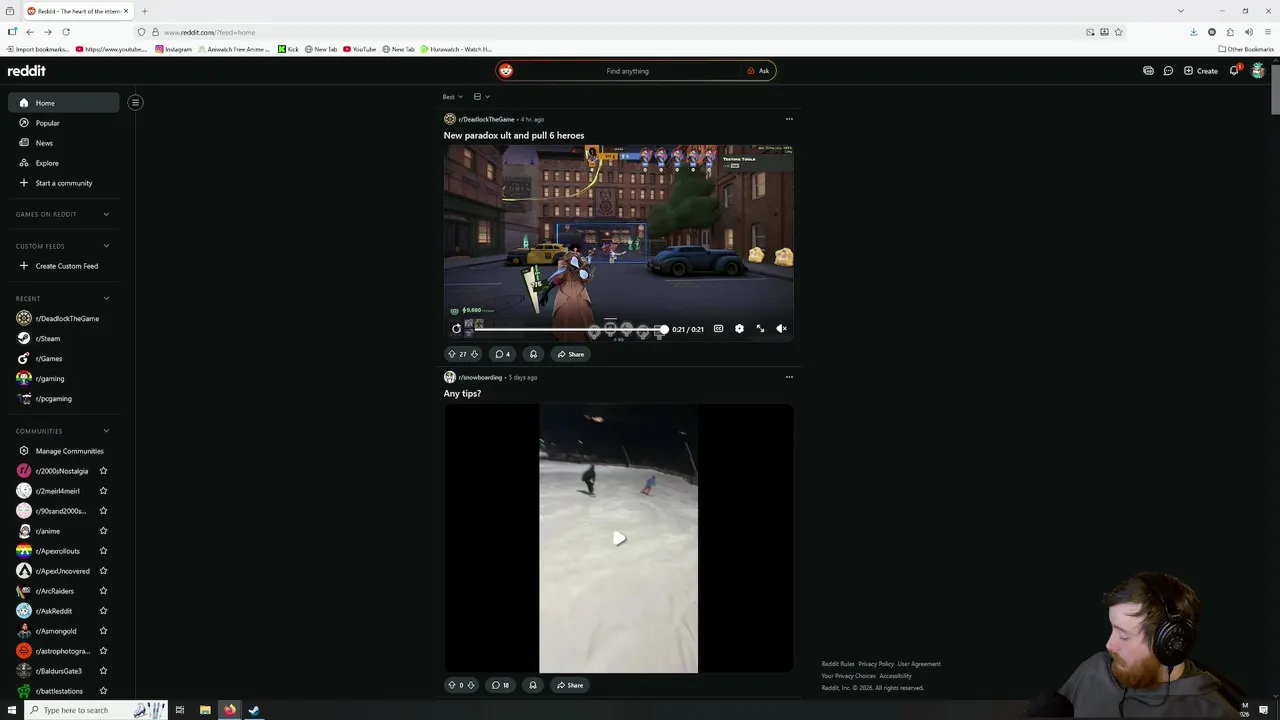
Task: Give an award to the New paradox ult post
Action: coord(533,354)
